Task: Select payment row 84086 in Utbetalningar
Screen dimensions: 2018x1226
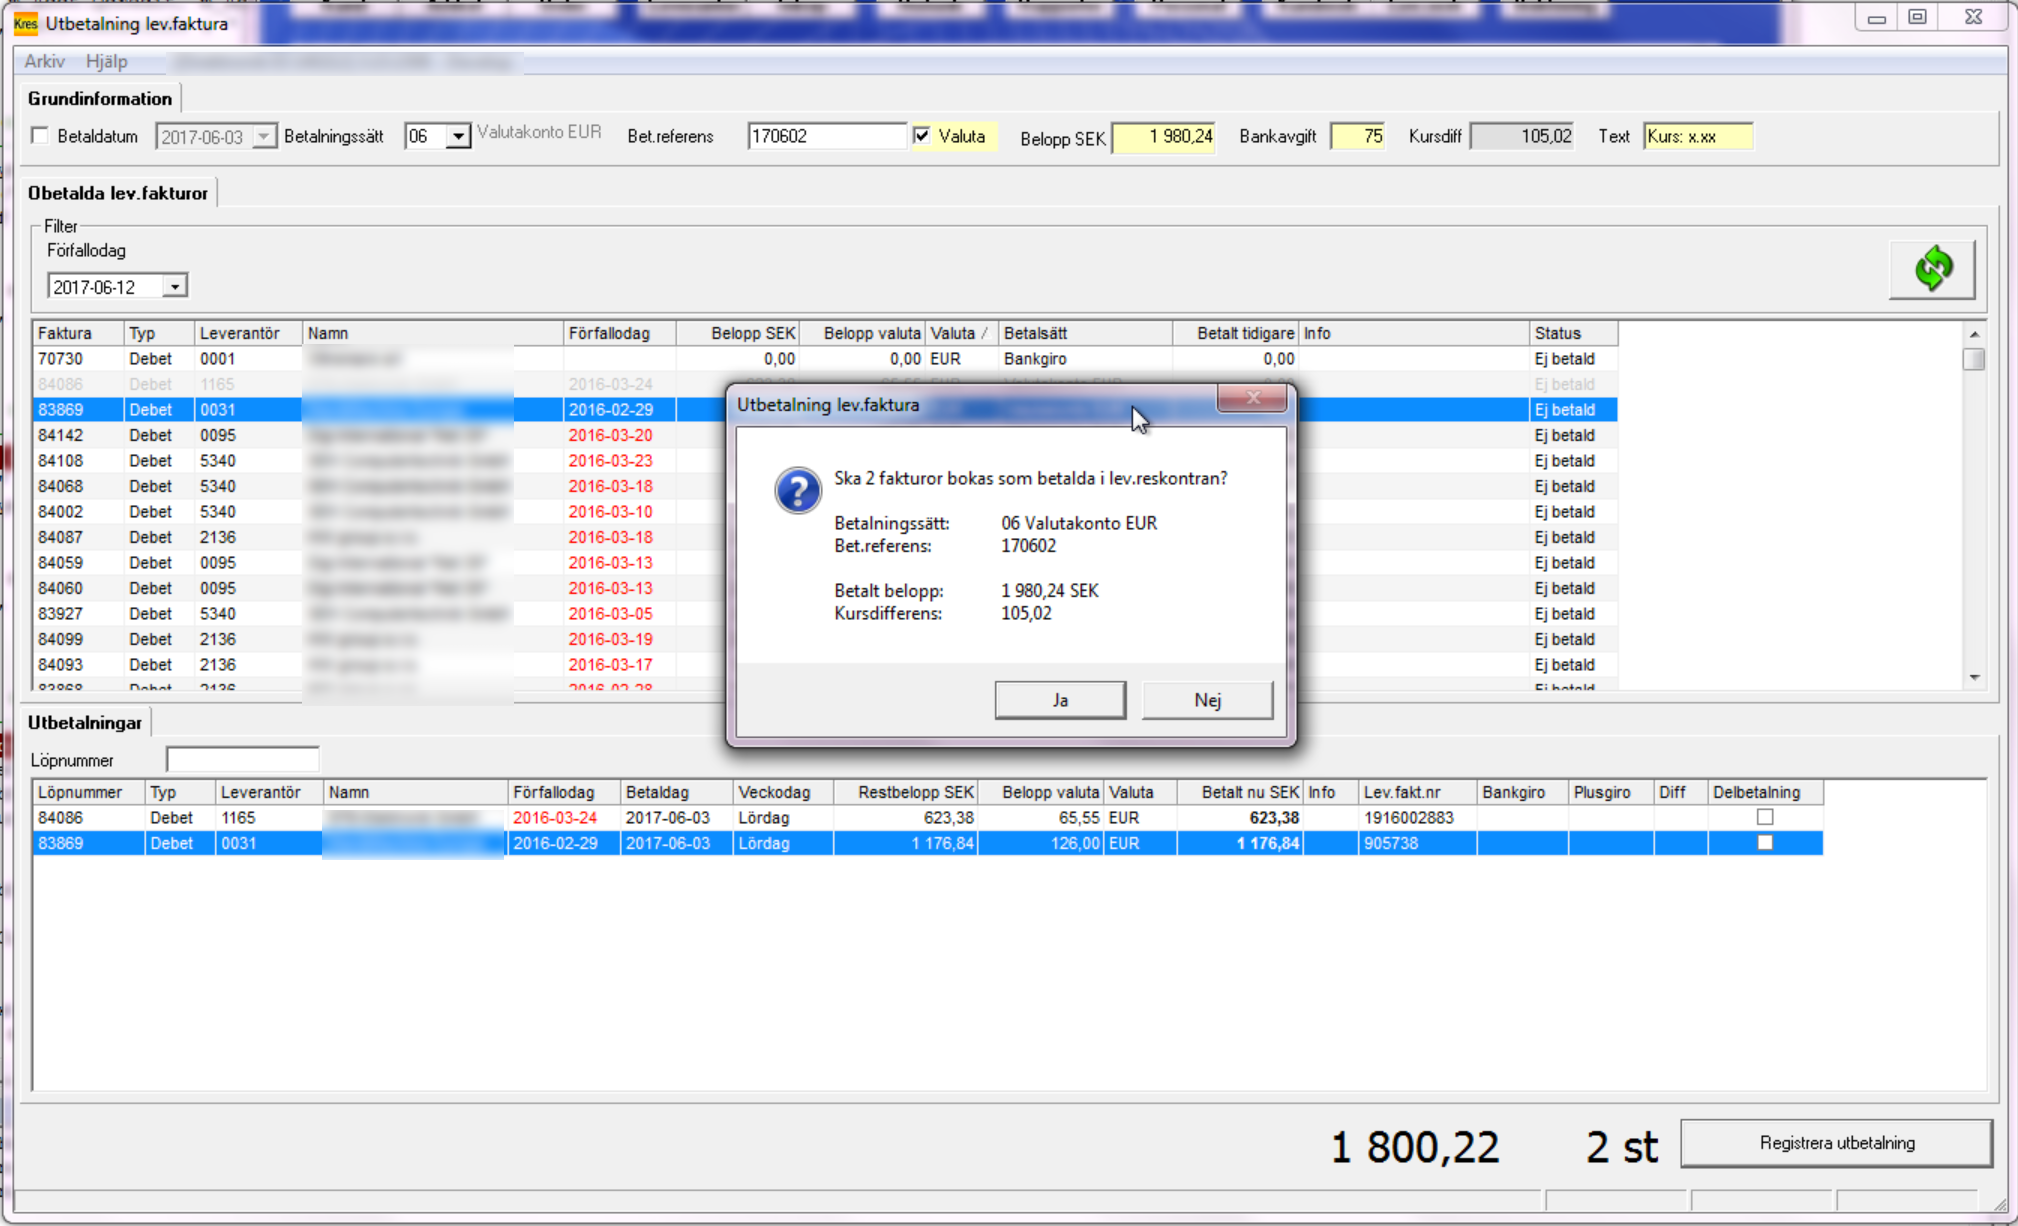Action: (928, 817)
